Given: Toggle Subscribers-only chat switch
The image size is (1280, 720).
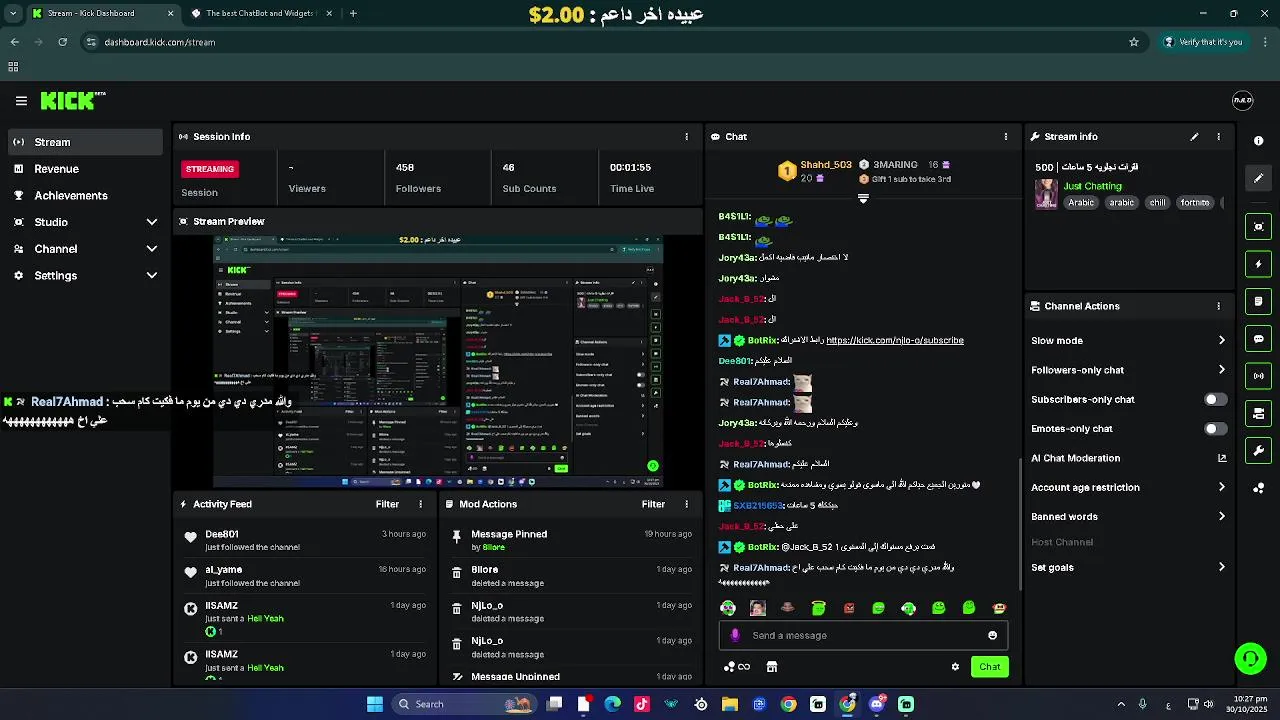Looking at the screenshot, I should (x=1214, y=399).
